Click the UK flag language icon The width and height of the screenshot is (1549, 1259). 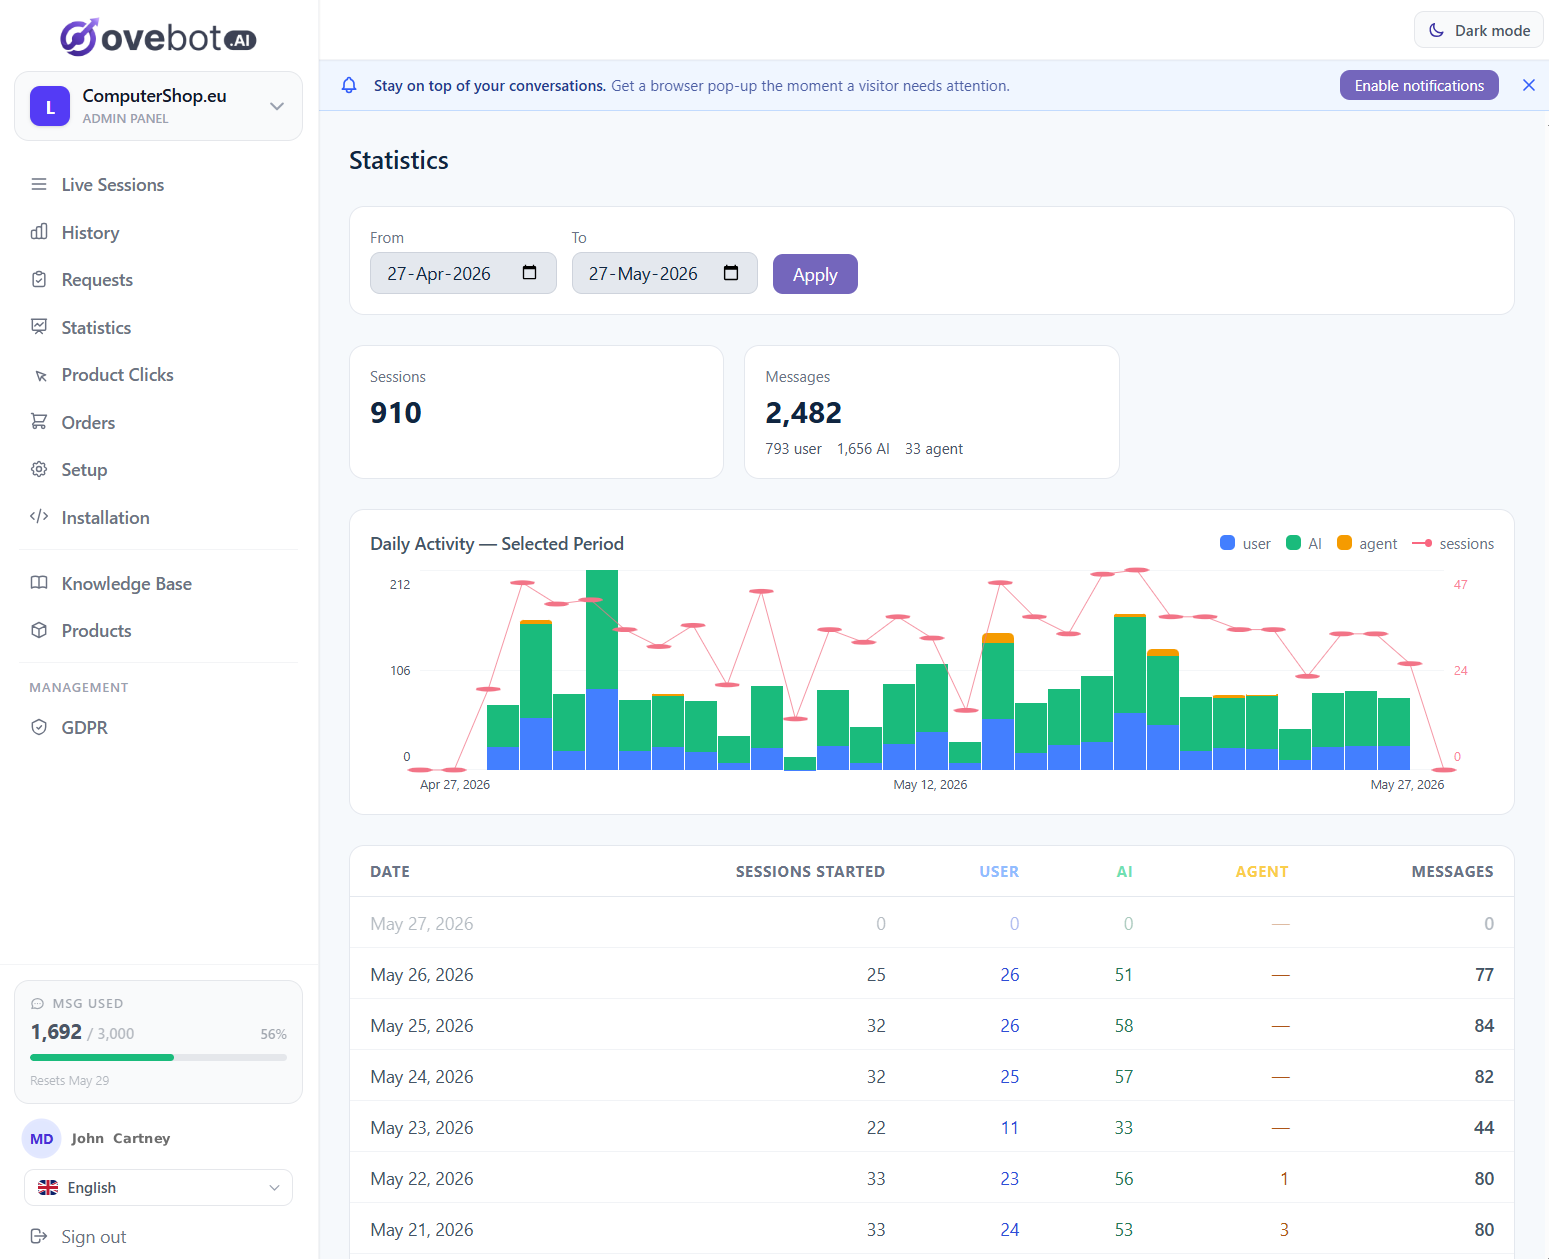pos(48,1187)
